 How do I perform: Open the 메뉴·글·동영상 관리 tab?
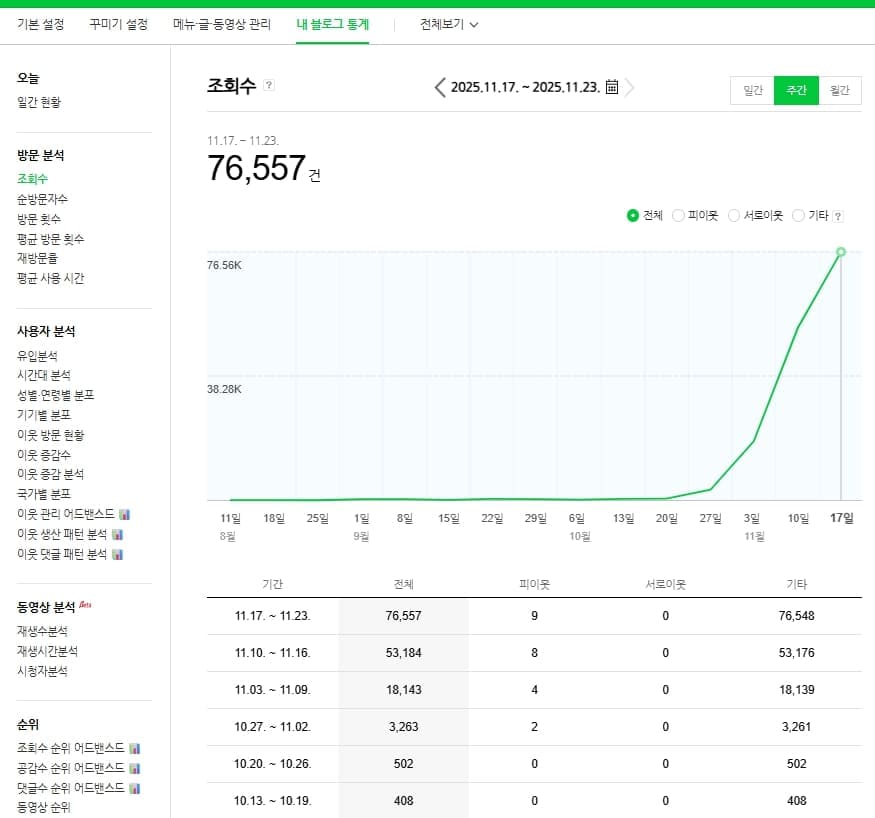point(222,25)
